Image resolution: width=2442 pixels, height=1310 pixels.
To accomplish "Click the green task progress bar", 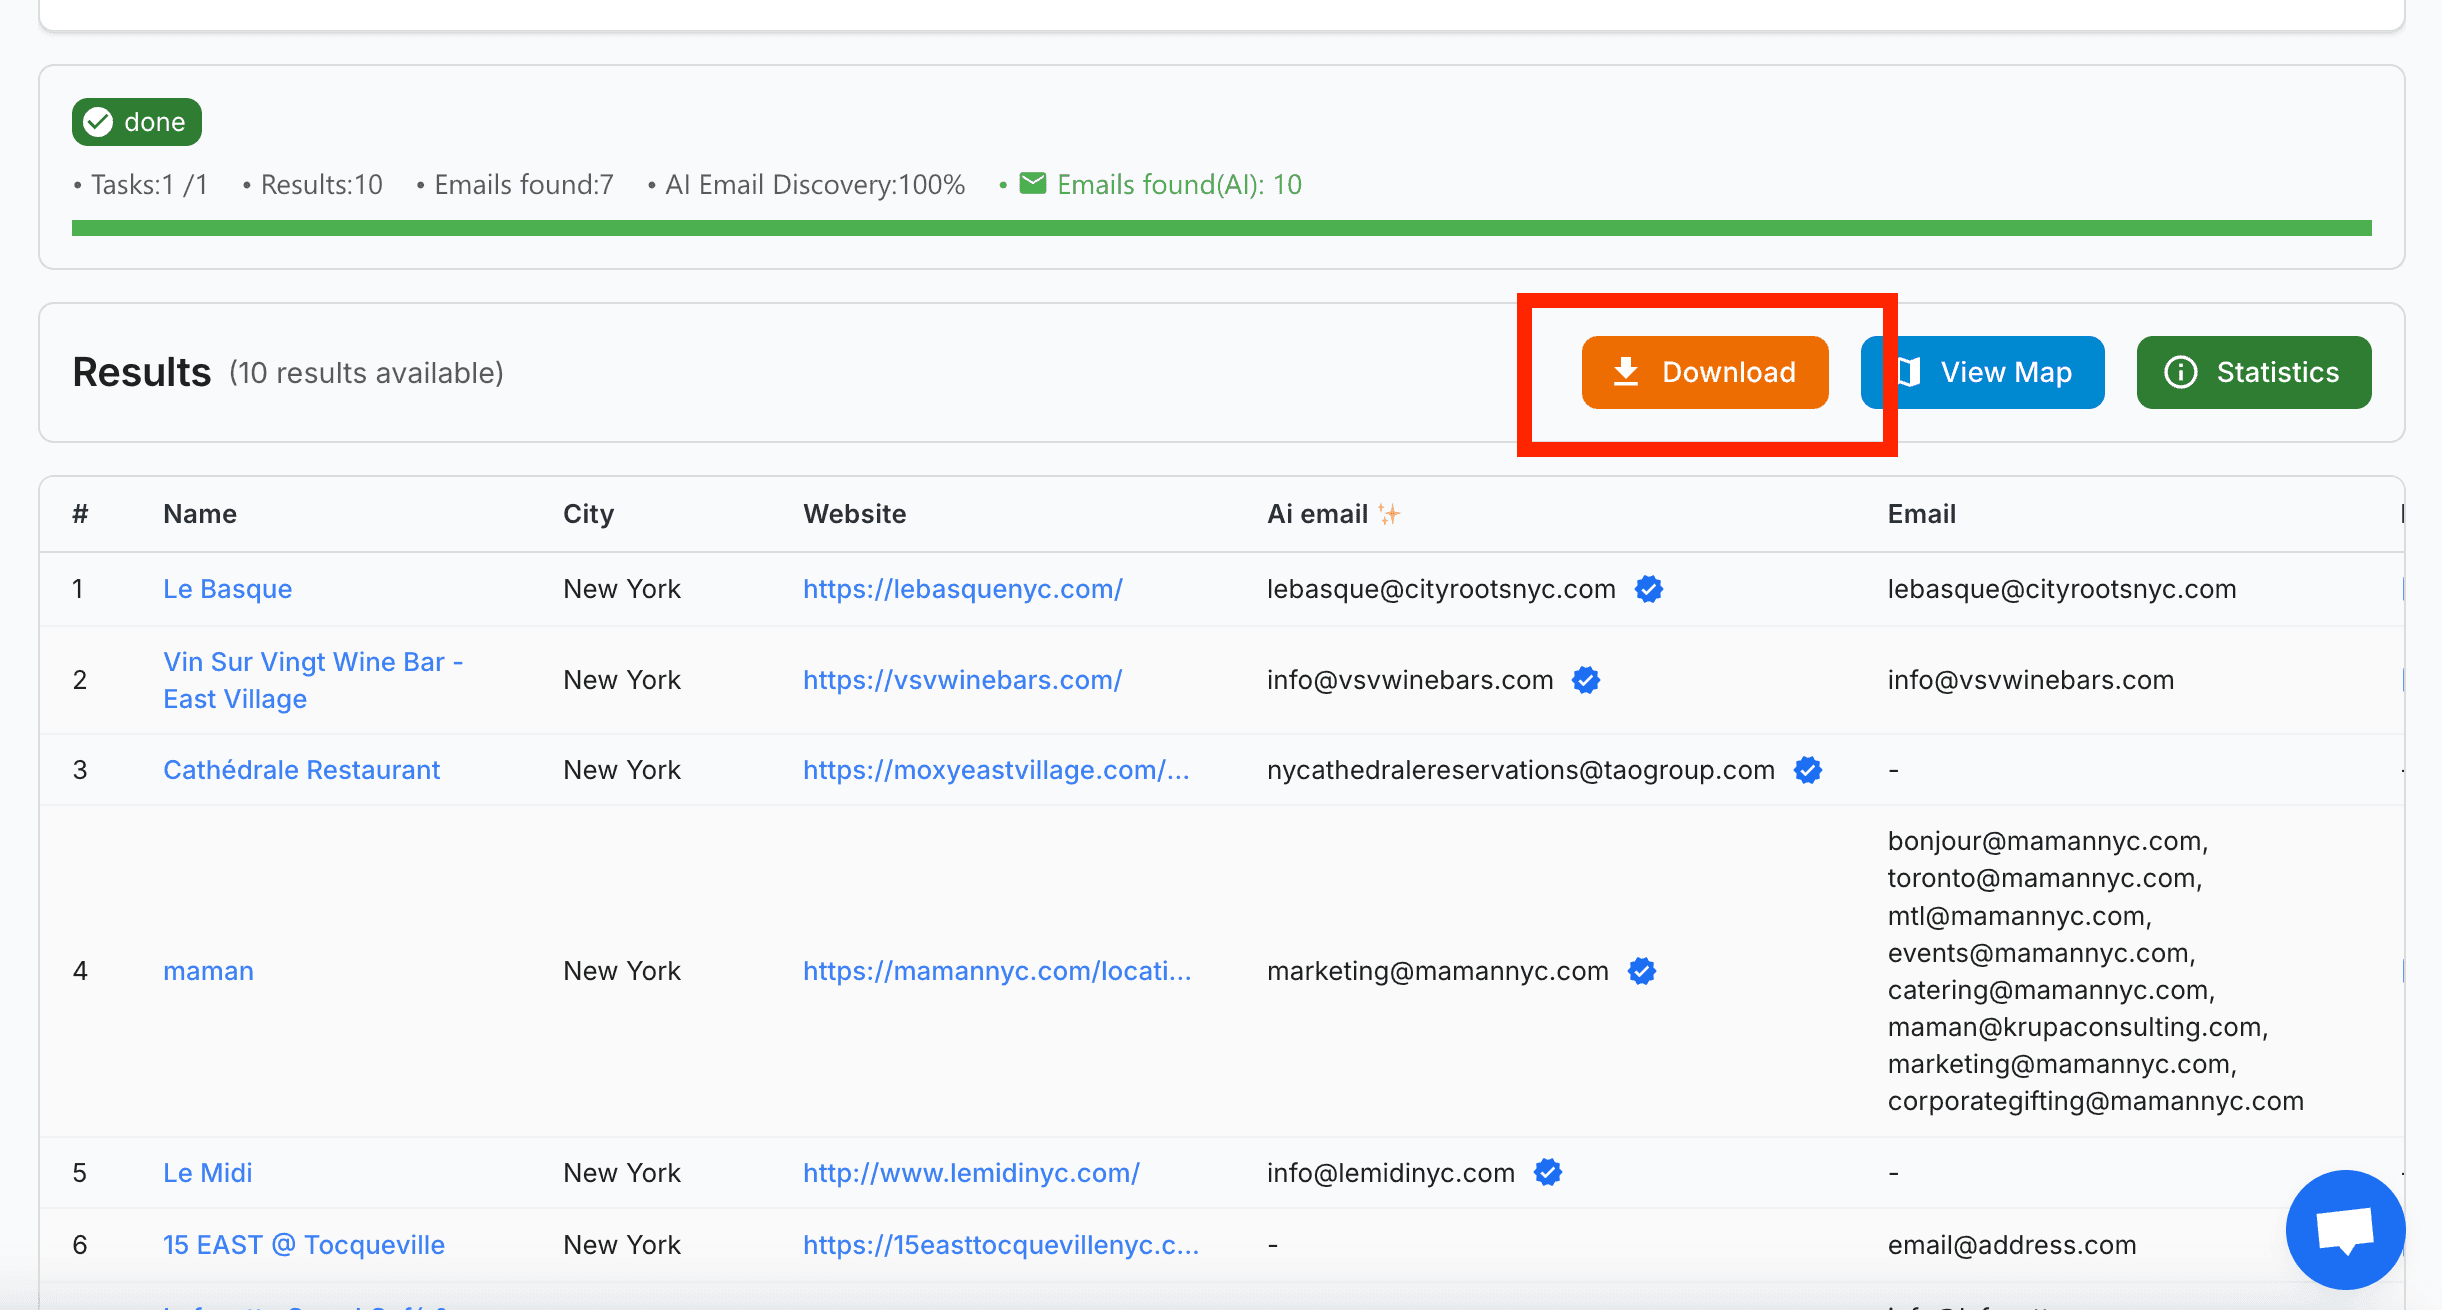I will click(x=1221, y=228).
